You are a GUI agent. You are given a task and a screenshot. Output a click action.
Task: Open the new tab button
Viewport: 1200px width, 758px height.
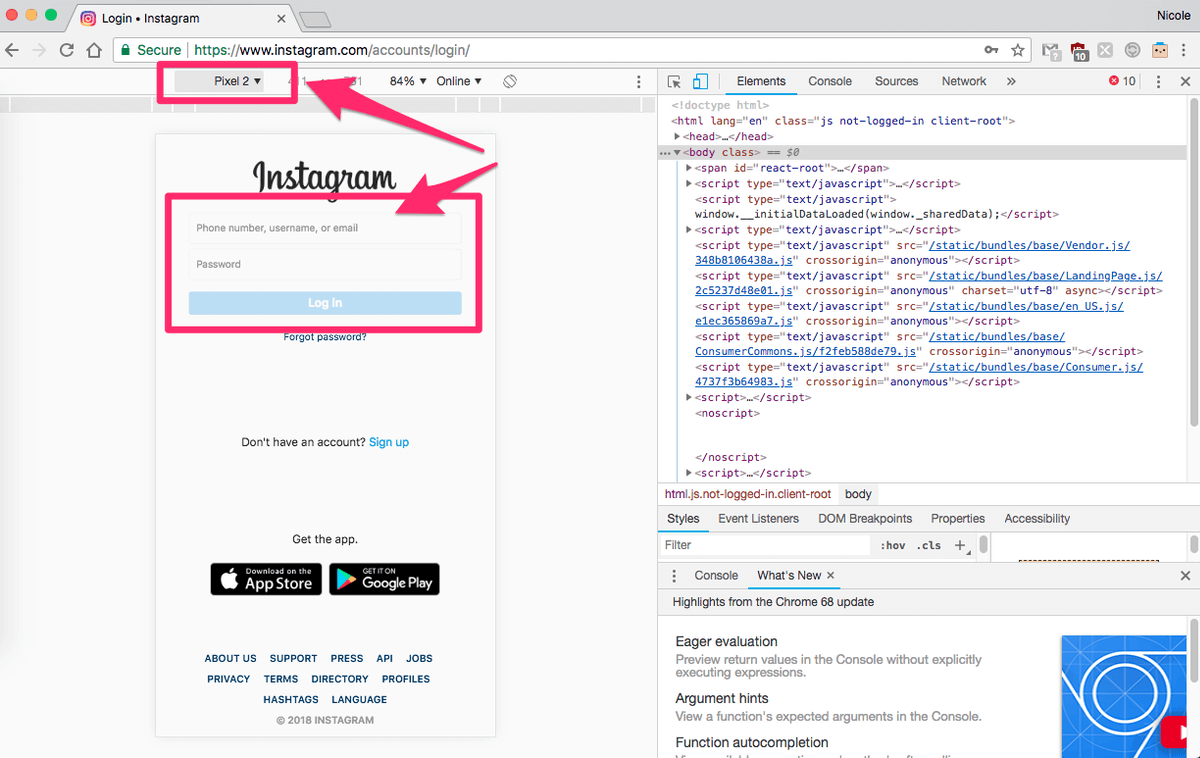tap(314, 19)
